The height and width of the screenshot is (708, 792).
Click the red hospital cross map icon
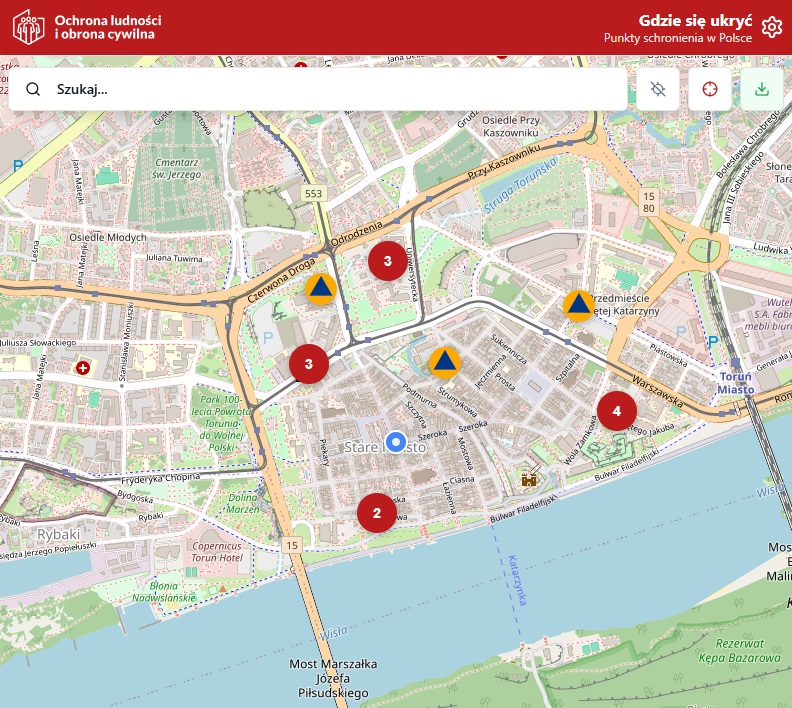[x=83, y=368]
